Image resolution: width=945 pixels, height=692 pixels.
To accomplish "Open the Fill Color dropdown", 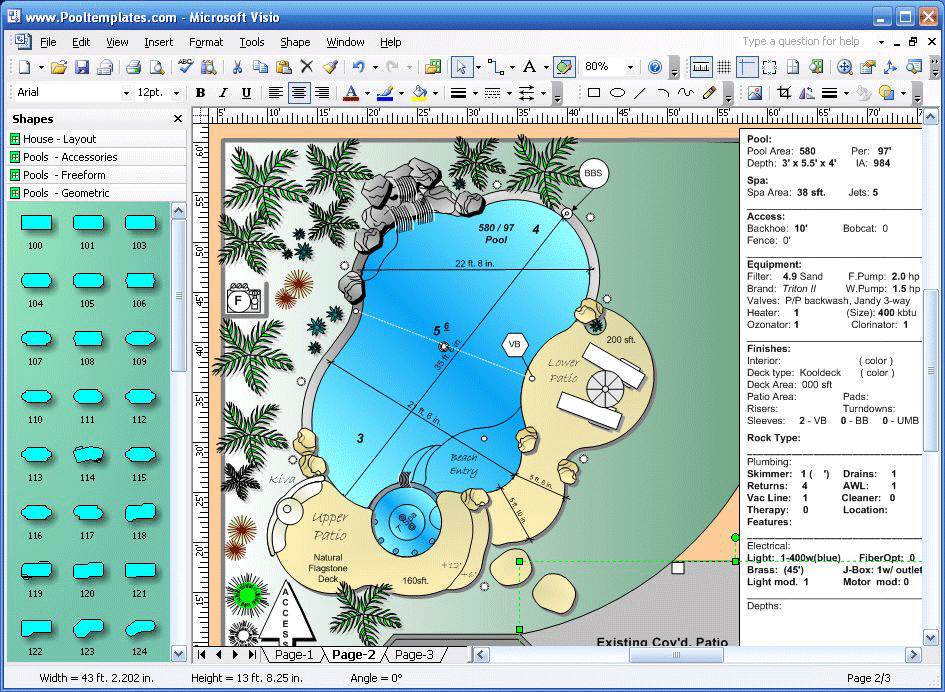I will point(433,93).
